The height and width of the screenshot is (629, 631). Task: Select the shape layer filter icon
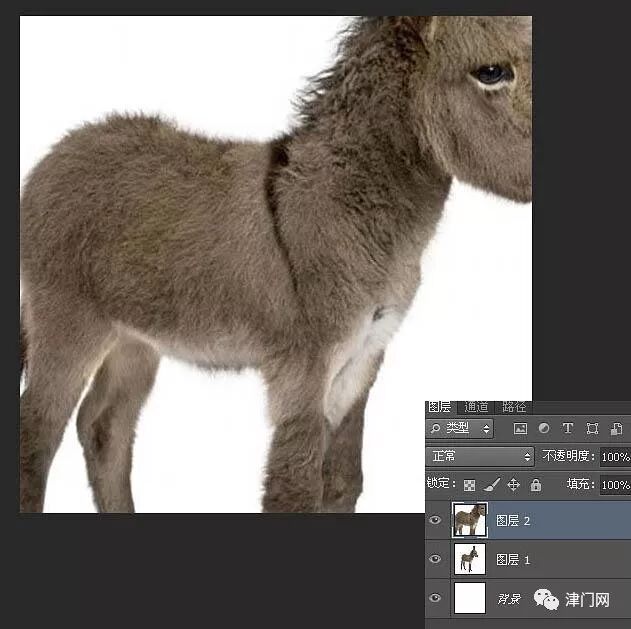point(592,429)
